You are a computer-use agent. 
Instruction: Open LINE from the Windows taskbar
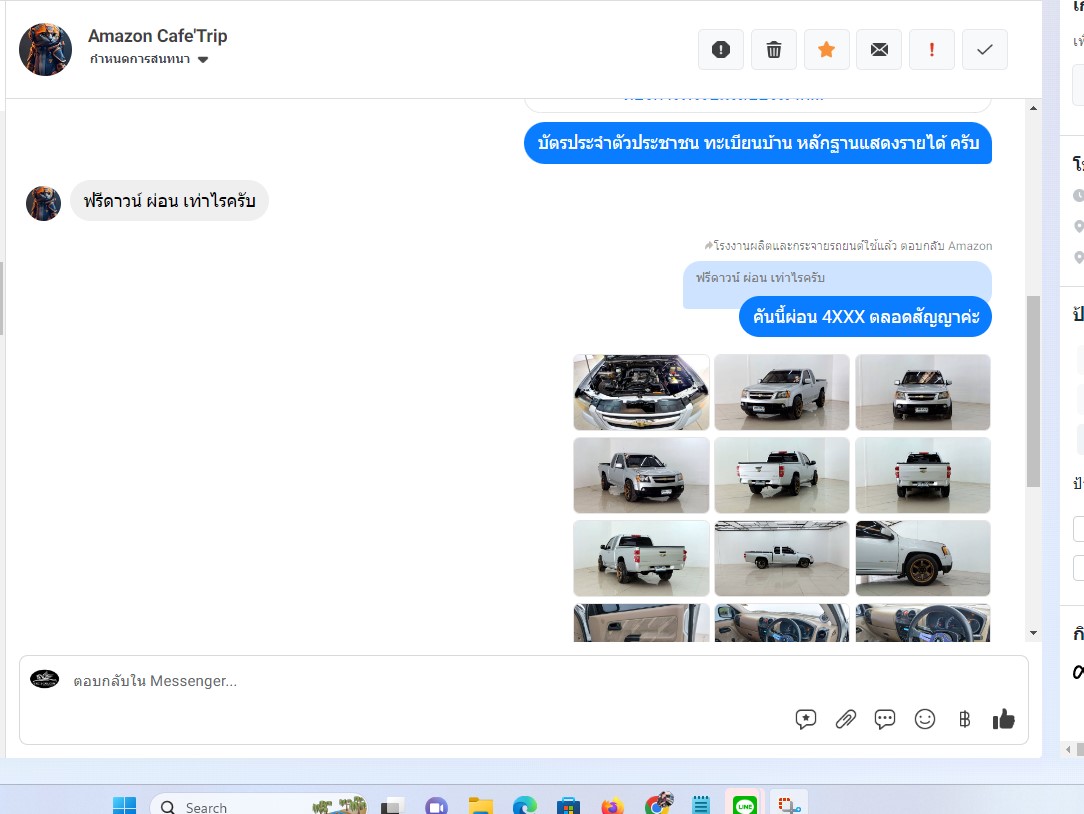(744, 805)
